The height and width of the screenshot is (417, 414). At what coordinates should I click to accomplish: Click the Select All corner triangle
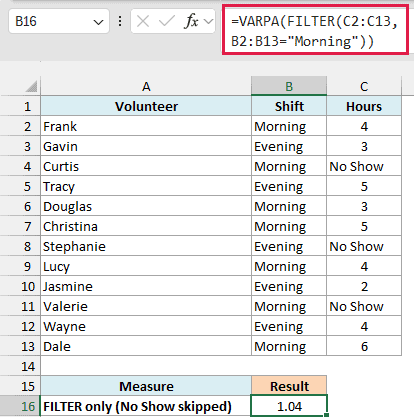pyautogui.click(x=31, y=87)
